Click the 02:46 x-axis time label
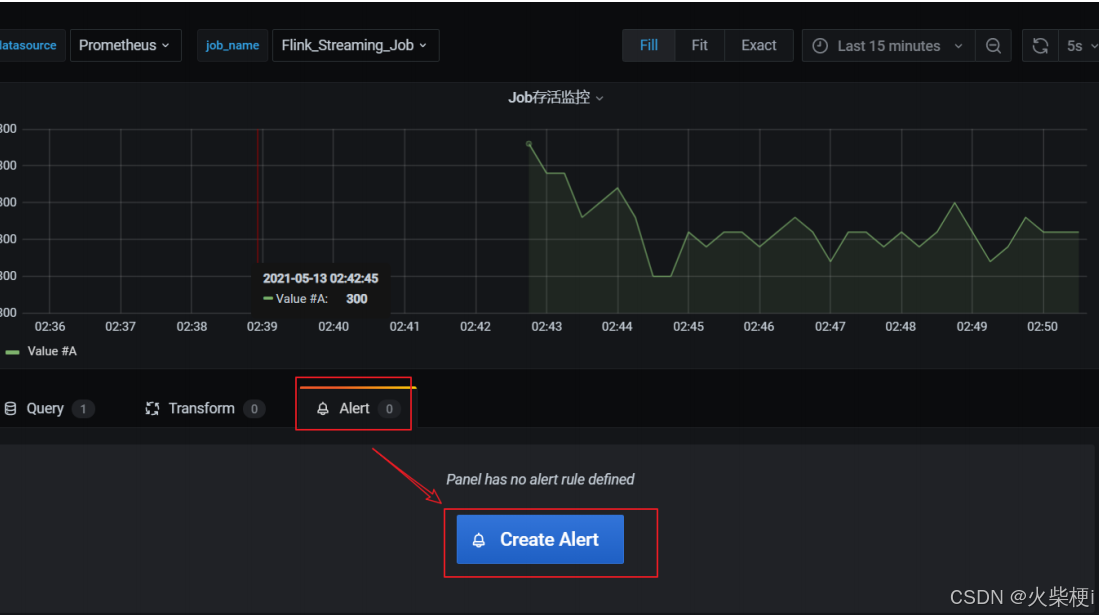The image size is (1099, 615). 758,327
